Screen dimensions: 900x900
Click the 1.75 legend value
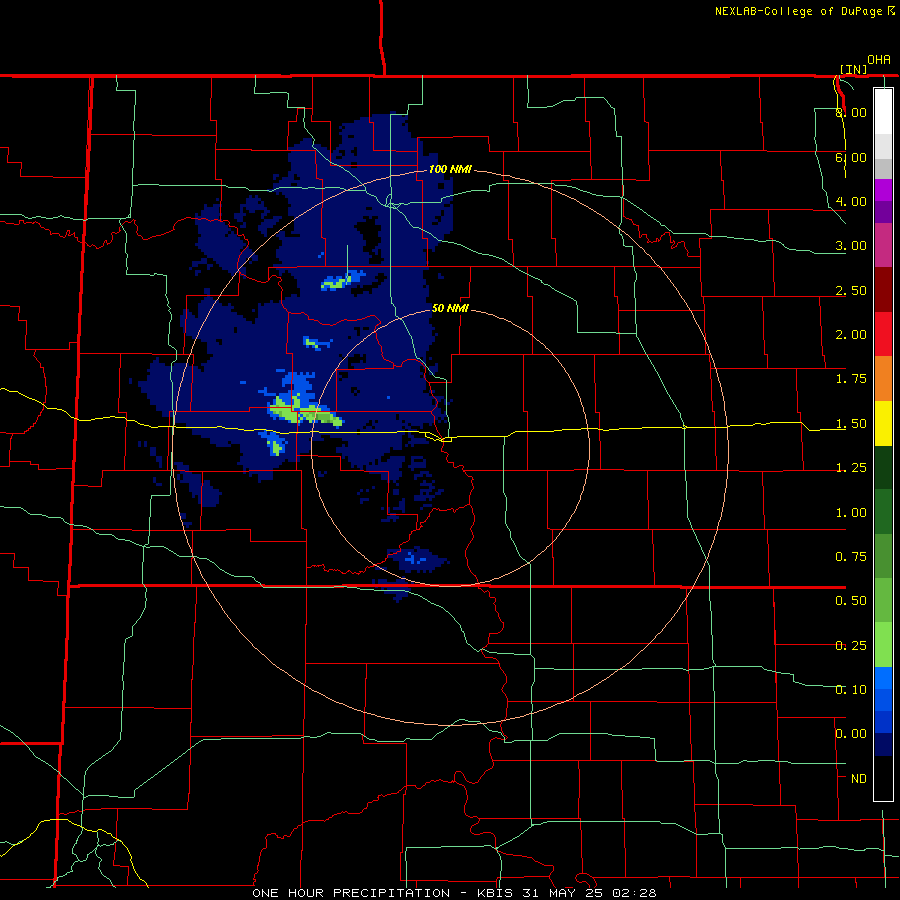[851, 379]
